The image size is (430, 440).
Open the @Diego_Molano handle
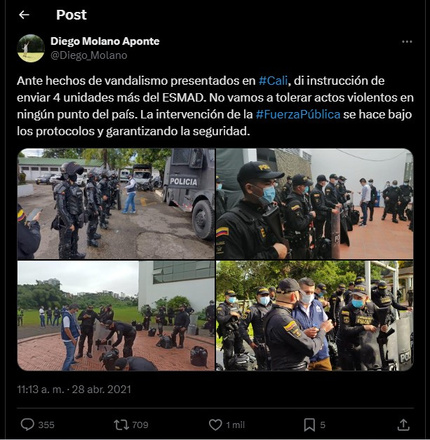tap(89, 55)
